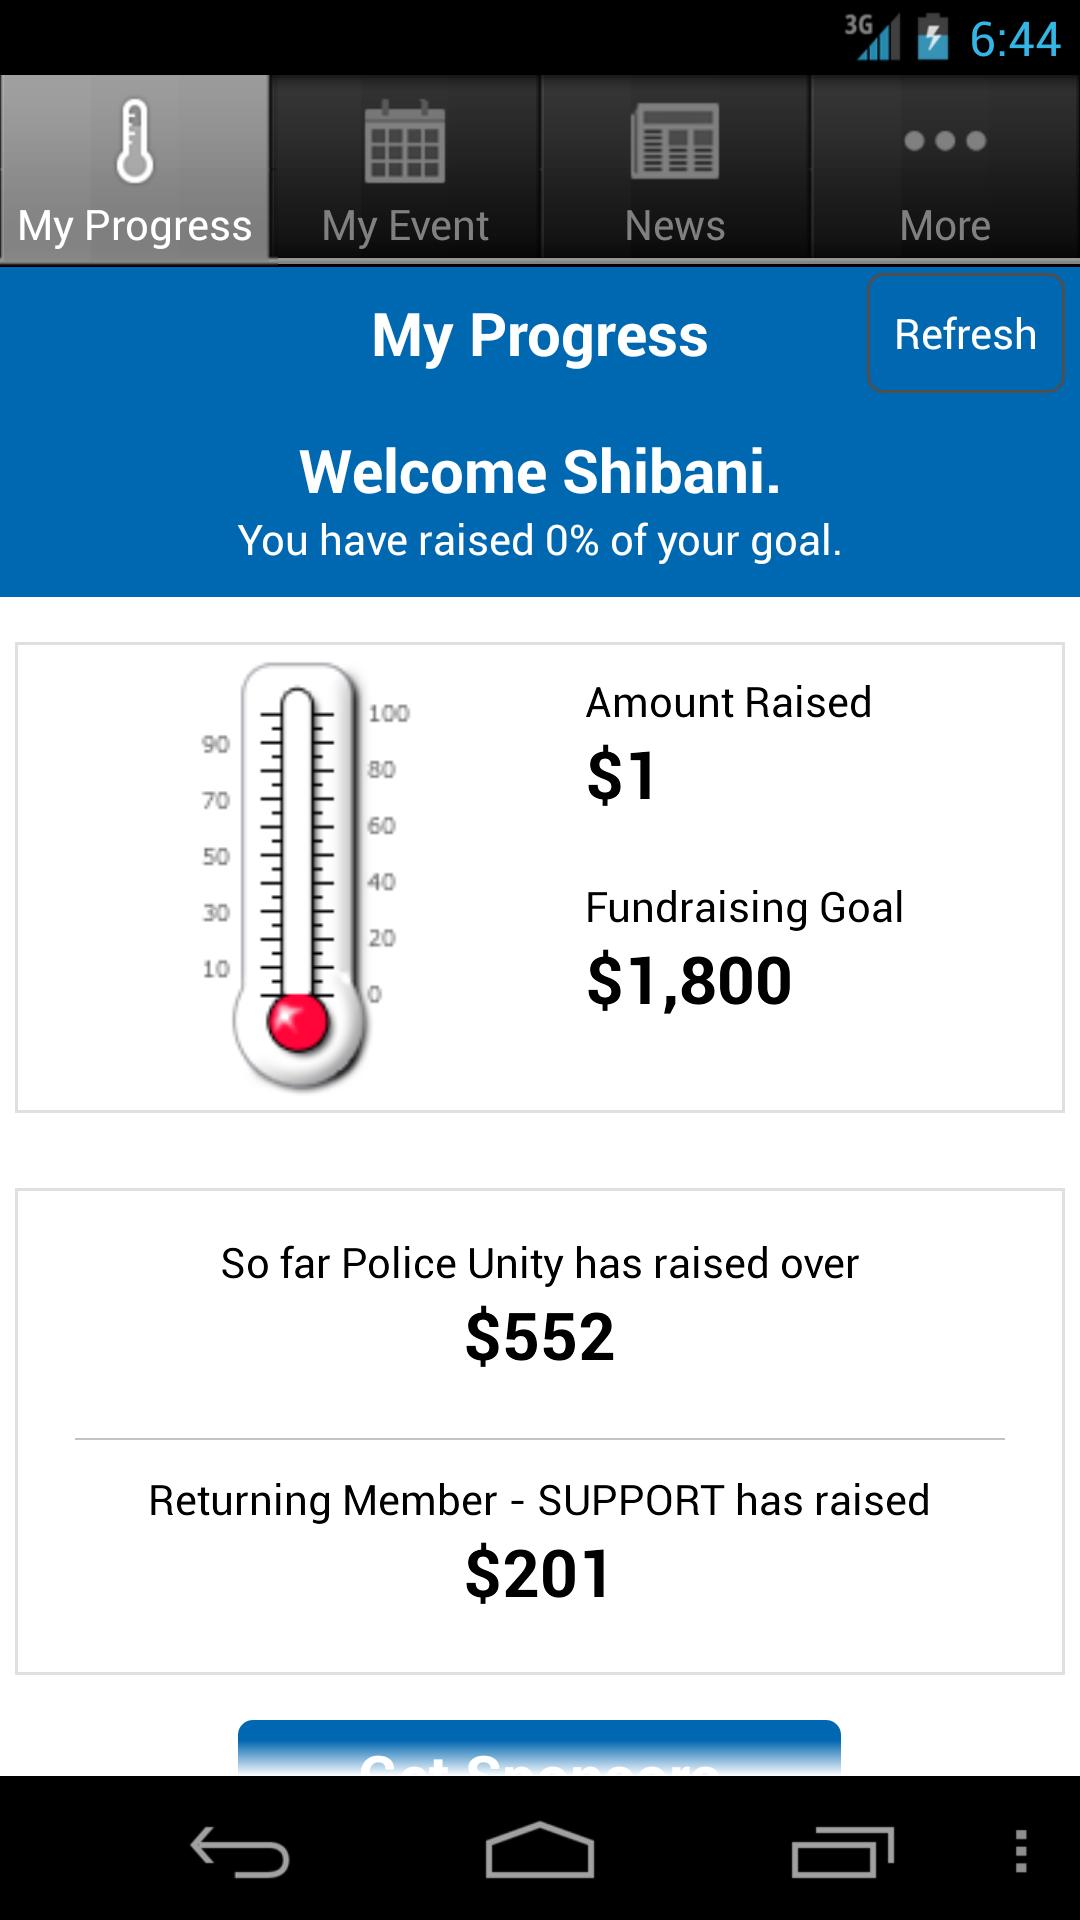Tap the Welcome Shibani heading

click(x=540, y=472)
